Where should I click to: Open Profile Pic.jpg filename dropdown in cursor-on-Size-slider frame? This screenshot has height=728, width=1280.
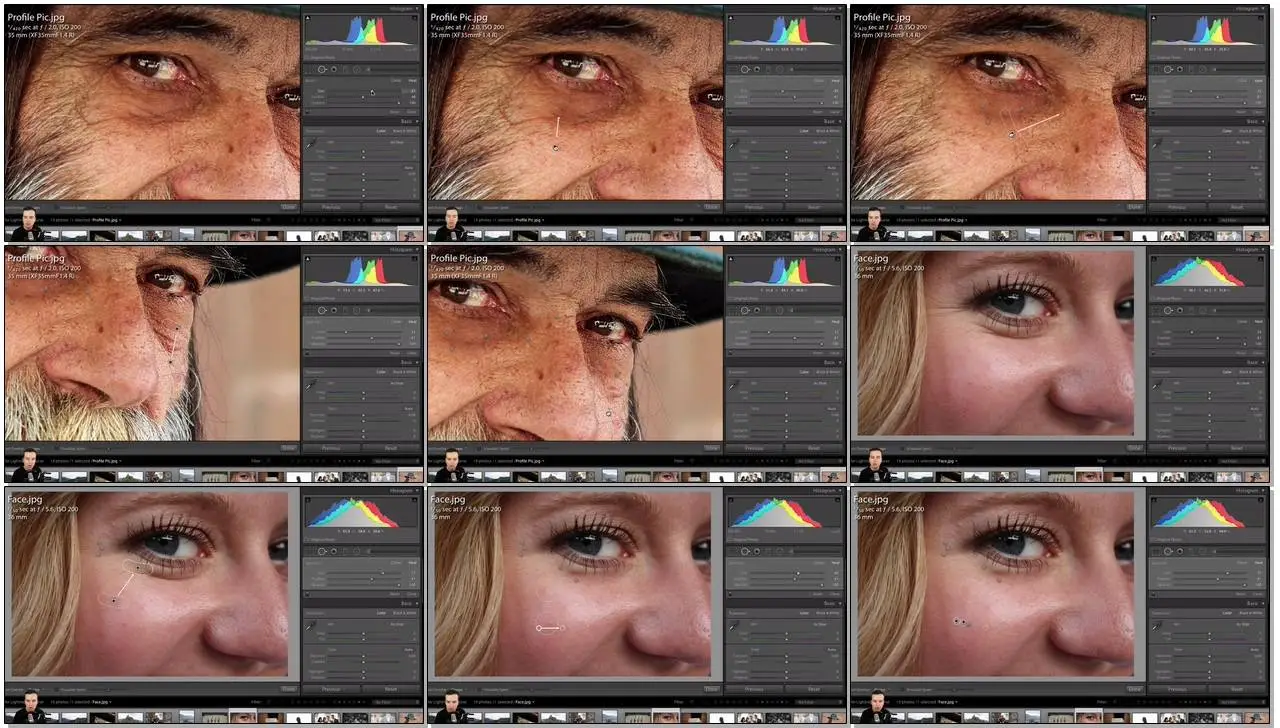[105, 219]
